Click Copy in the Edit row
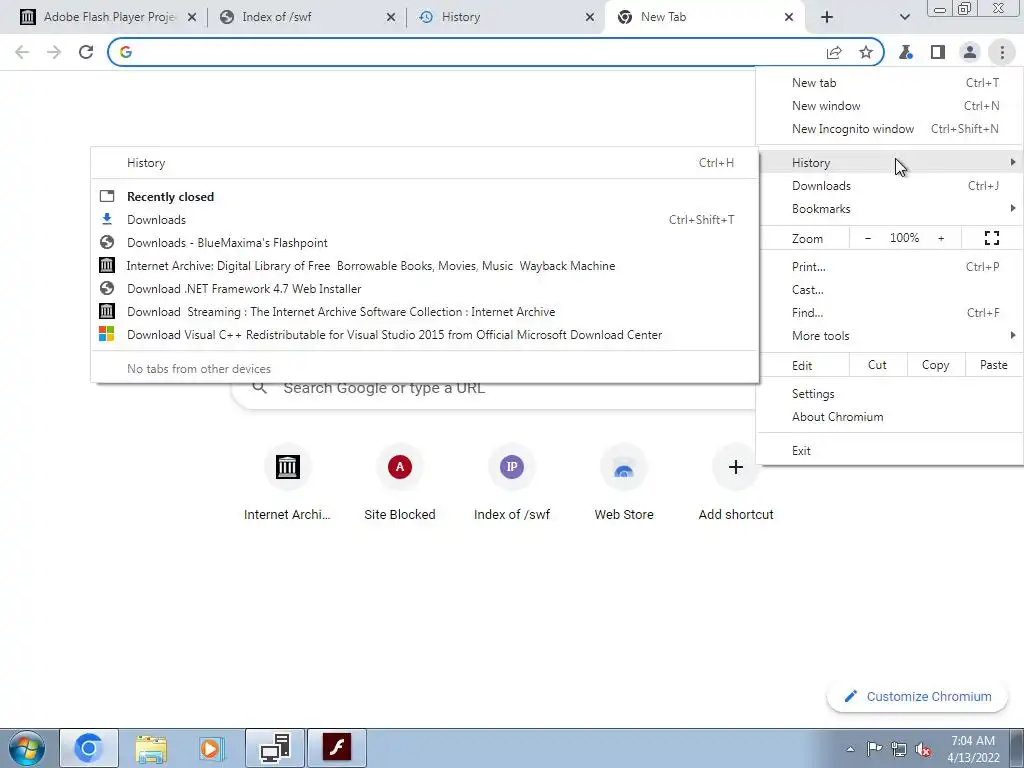Image resolution: width=1024 pixels, height=768 pixels. [x=935, y=365]
